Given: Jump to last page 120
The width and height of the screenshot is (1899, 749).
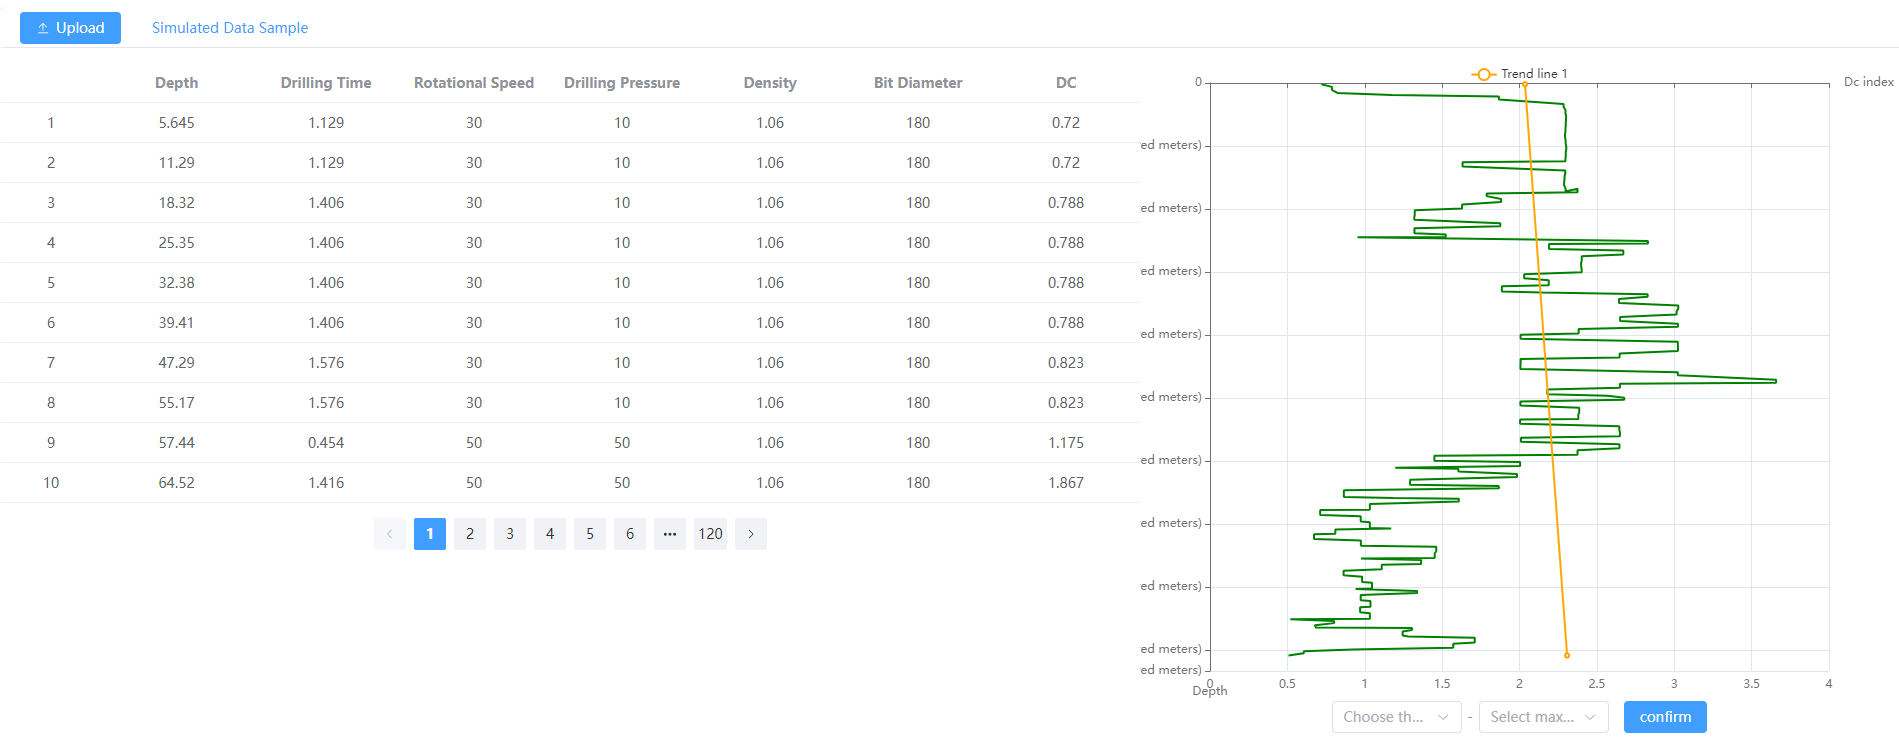Looking at the screenshot, I should tap(710, 534).
